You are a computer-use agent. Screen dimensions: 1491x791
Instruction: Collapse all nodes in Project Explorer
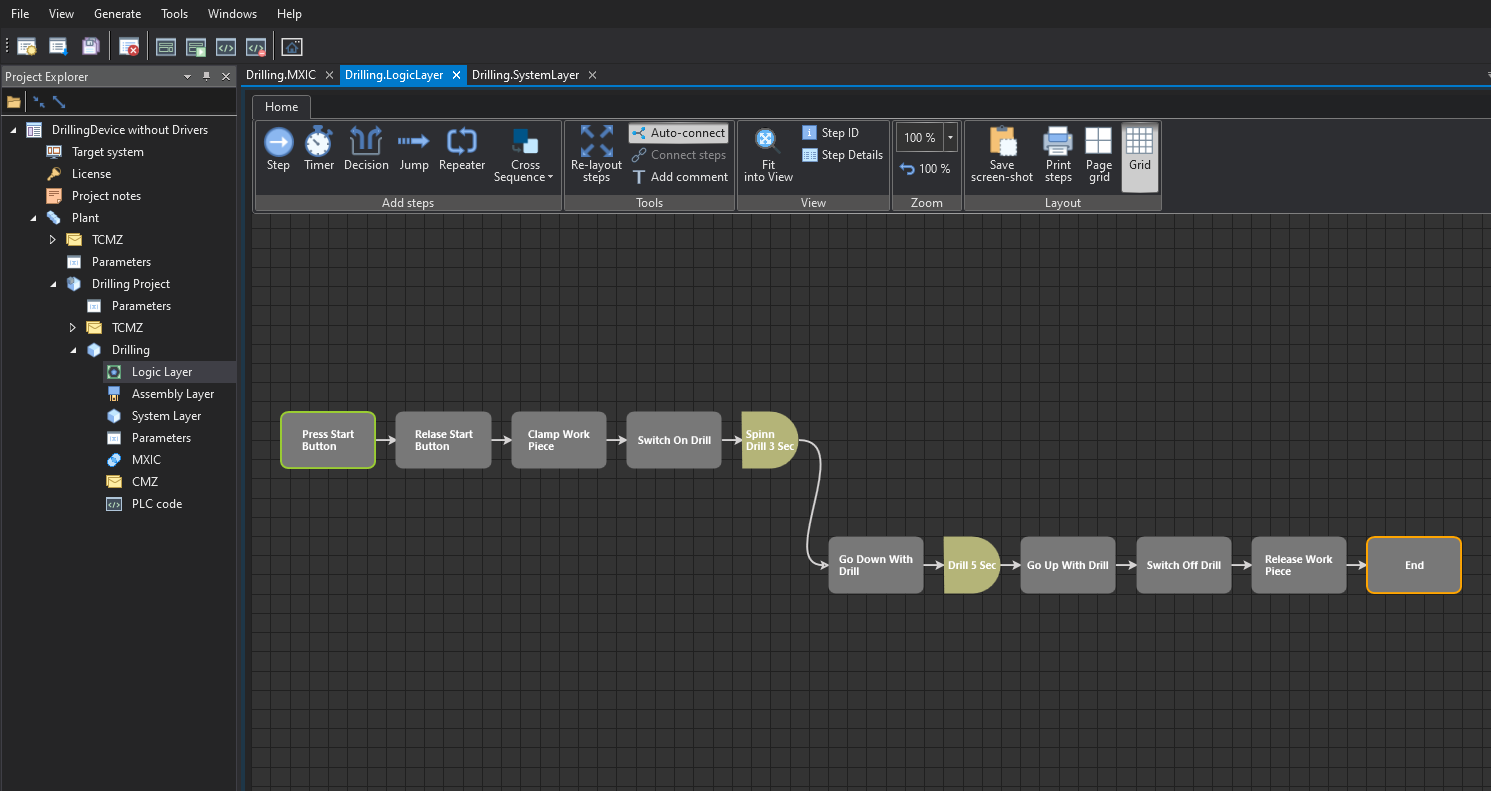[39, 102]
